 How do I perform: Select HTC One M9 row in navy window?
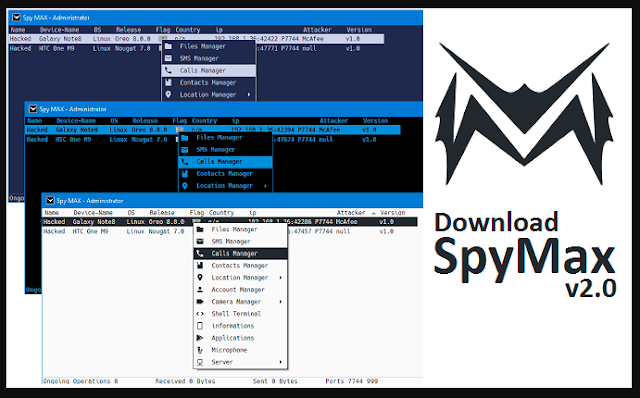(x=196, y=49)
